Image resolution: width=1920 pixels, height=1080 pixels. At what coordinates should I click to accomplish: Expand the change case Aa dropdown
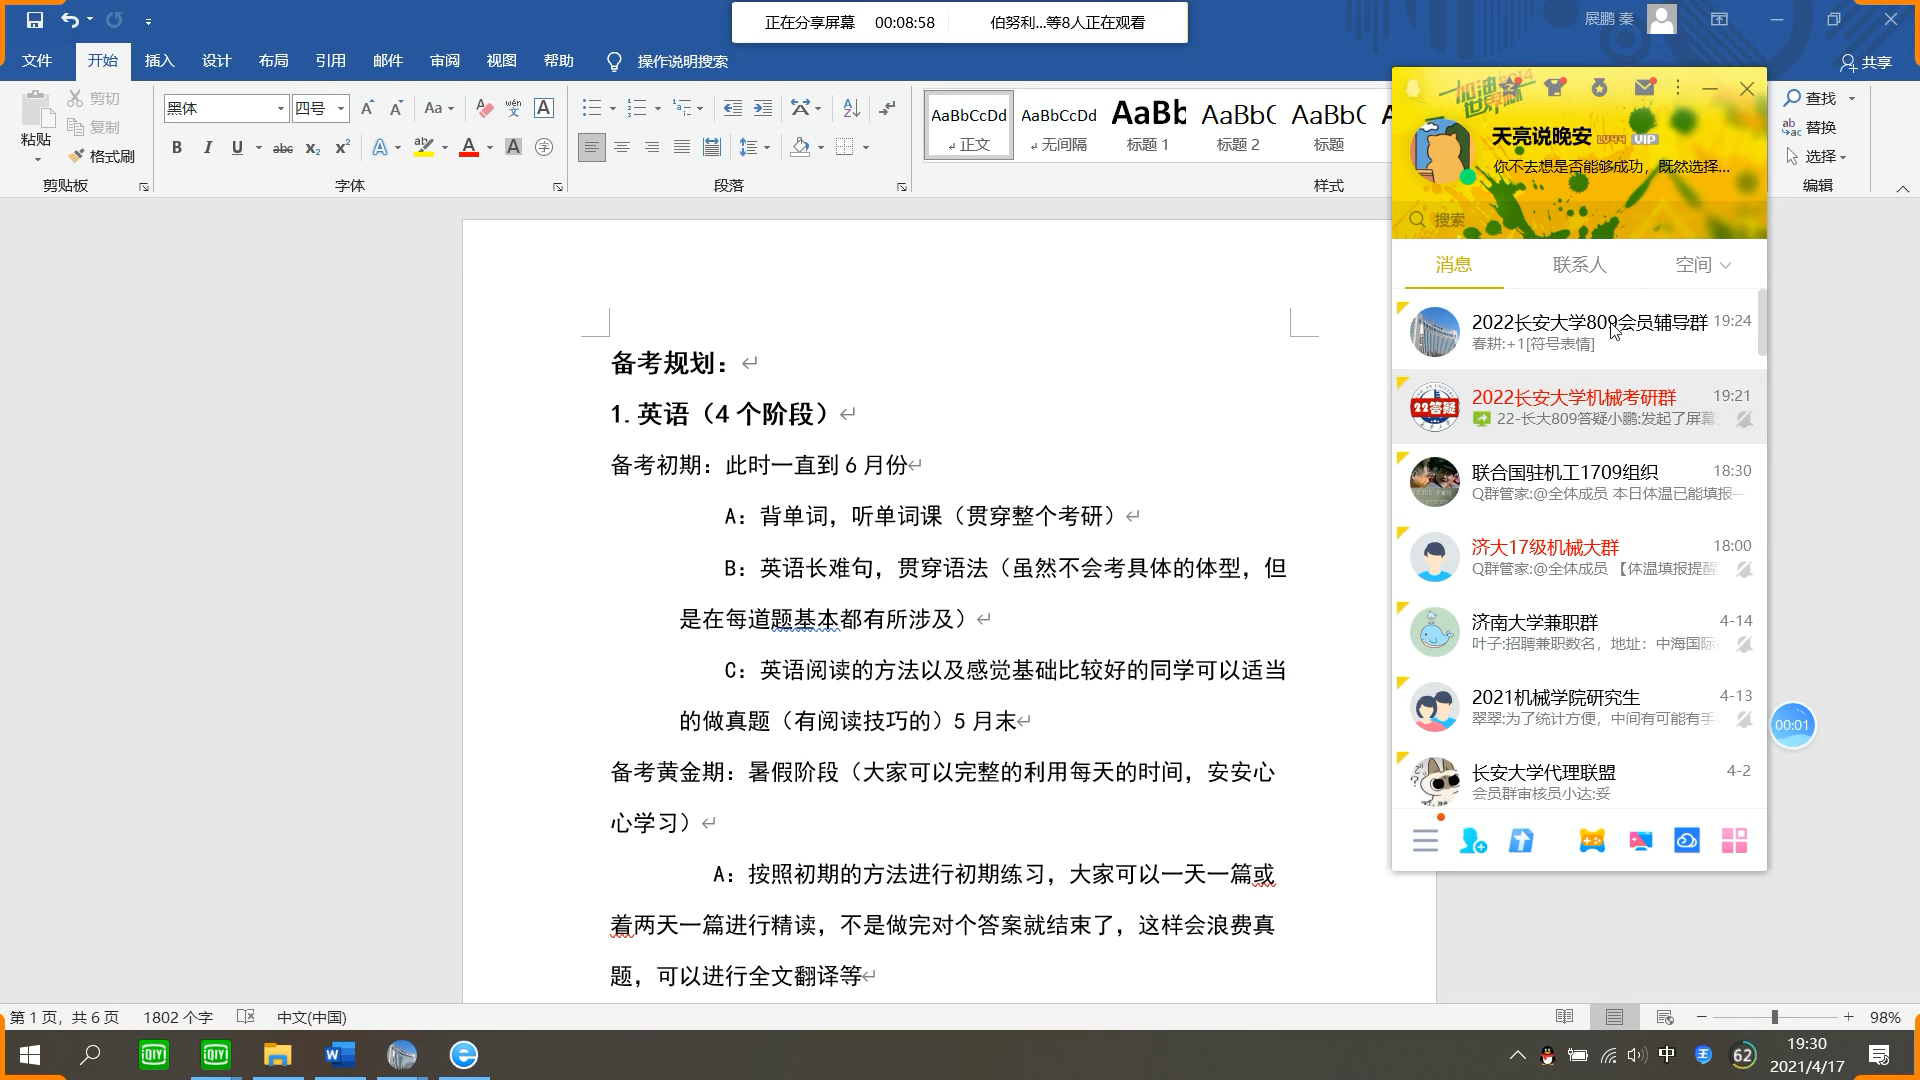tap(440, 108)
